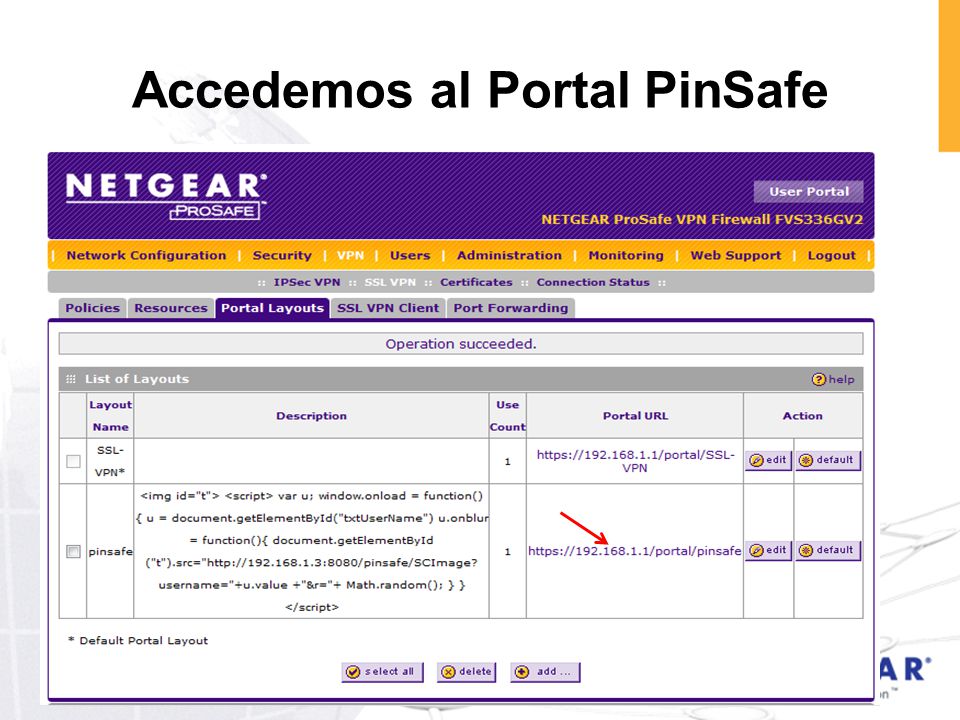
Task: Click the SSL-VPN* layout name cell
Action: tap(110, 461)
